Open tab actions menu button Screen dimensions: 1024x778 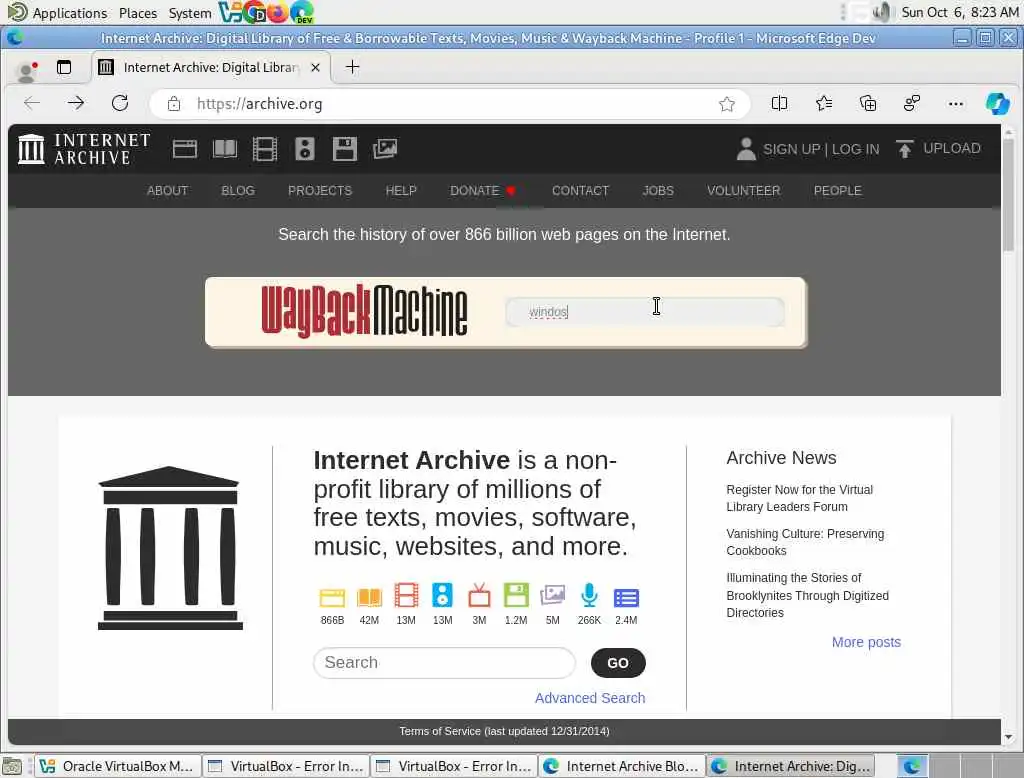pyautogui.click(x=63, y=67)
